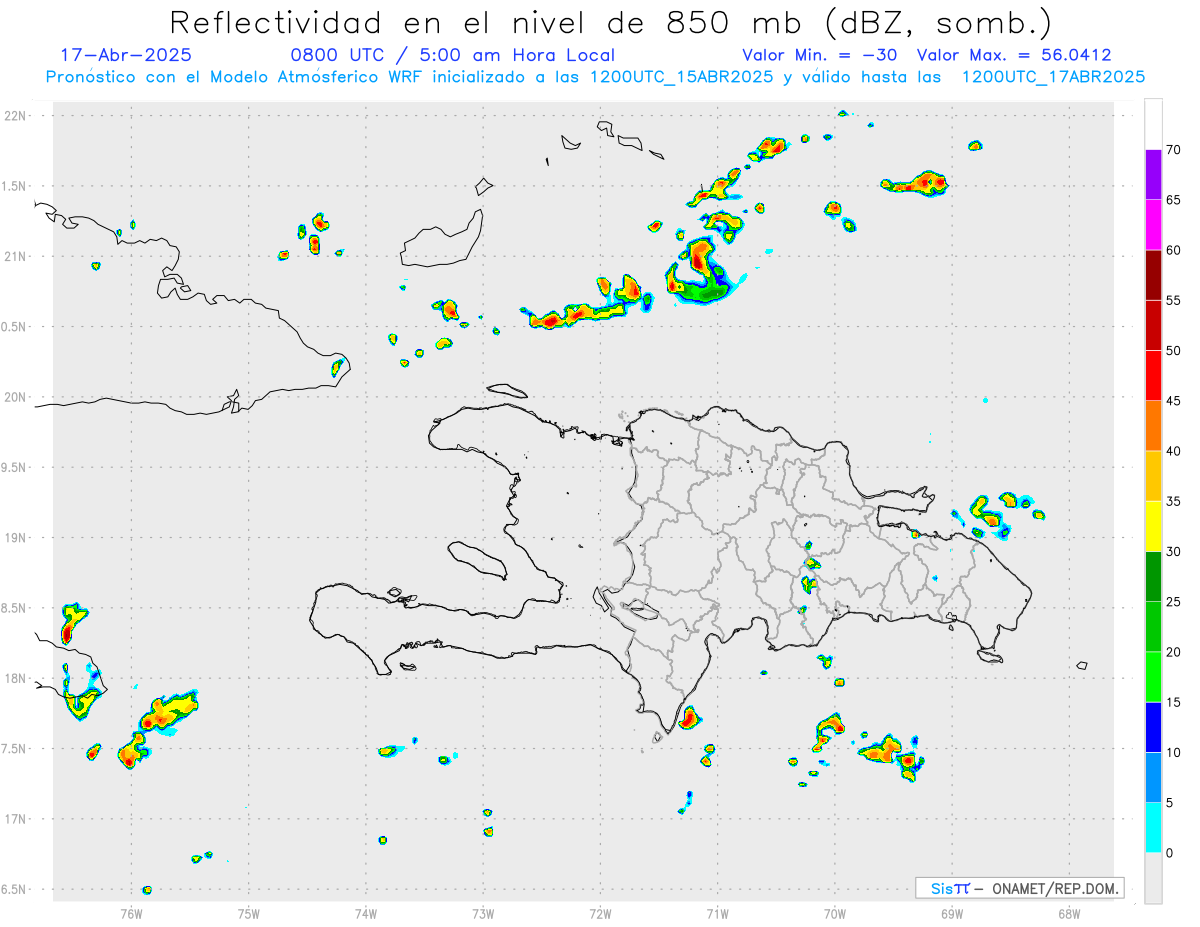This screenshot has height=927, width=1200.
Task: Click the white above-70 legend segment
Action: [1153, 125]
